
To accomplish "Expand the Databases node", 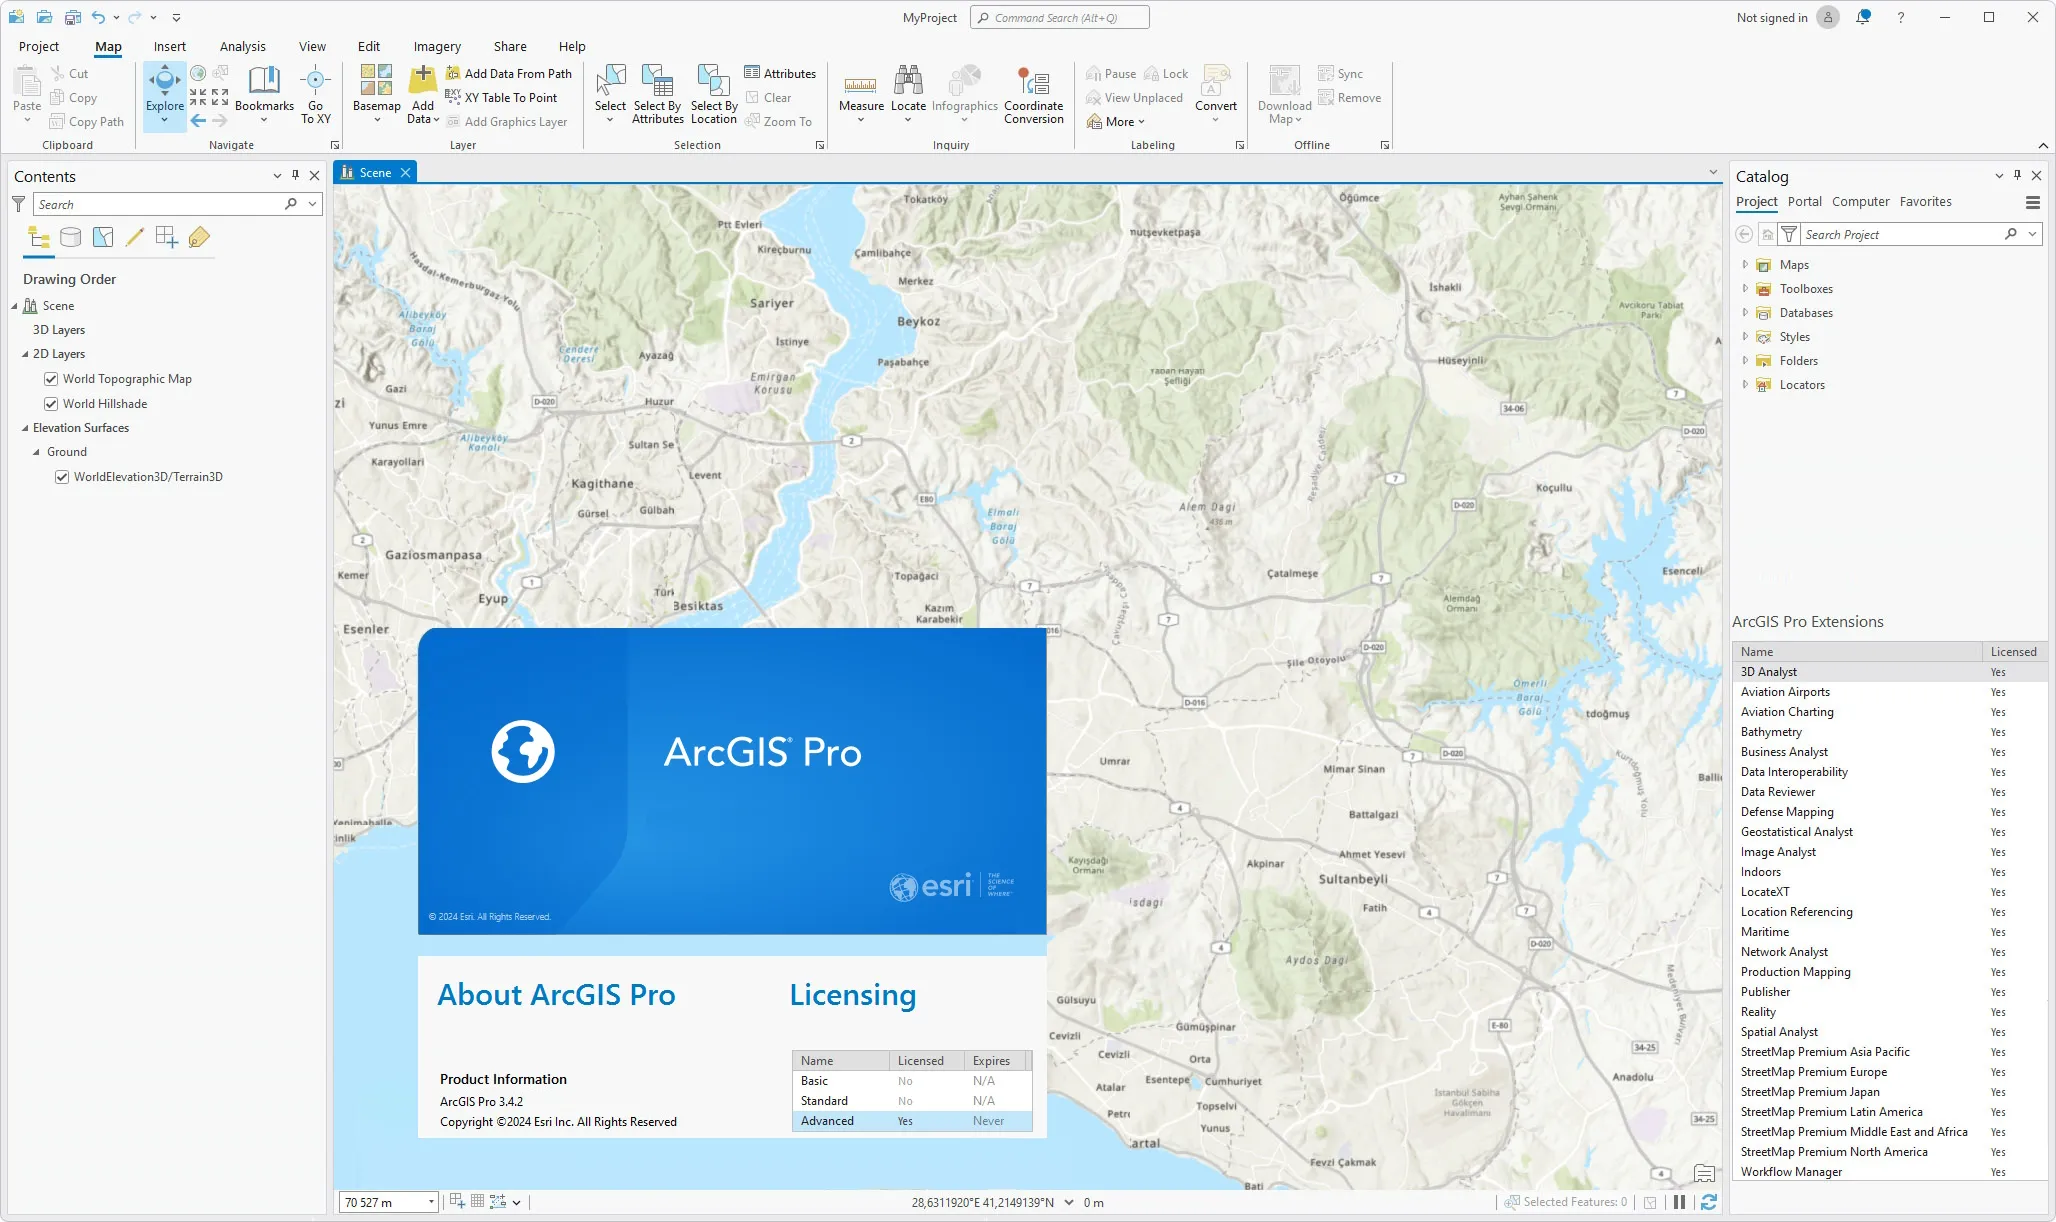I will coord(1745,313).
